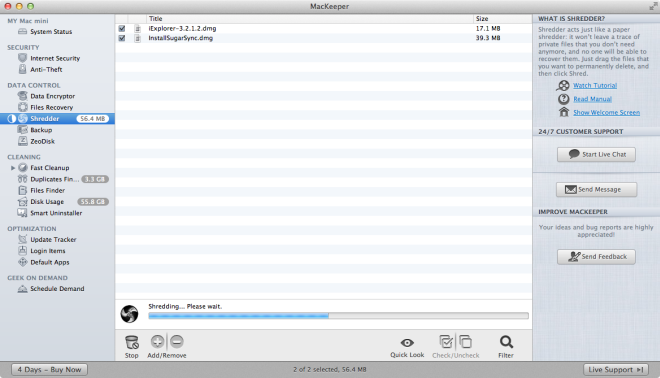This screenshot has height=378, width=660.
Task: Sort by the Size column header
Action: click(503, 19)
